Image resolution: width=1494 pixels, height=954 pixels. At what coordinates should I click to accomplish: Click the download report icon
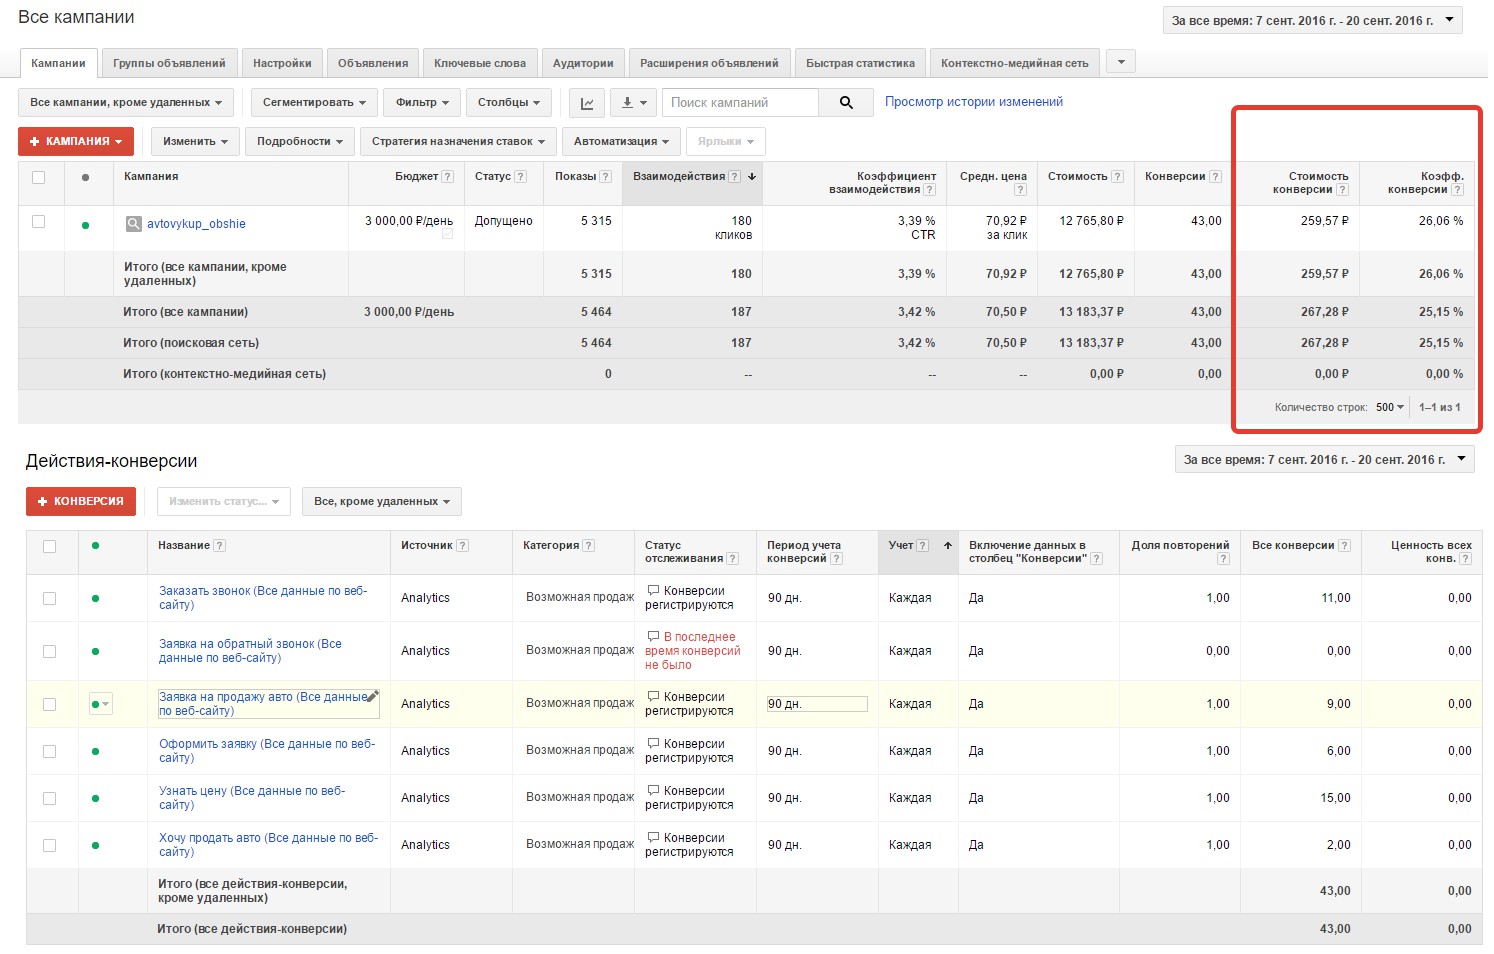tap(633, 103)
